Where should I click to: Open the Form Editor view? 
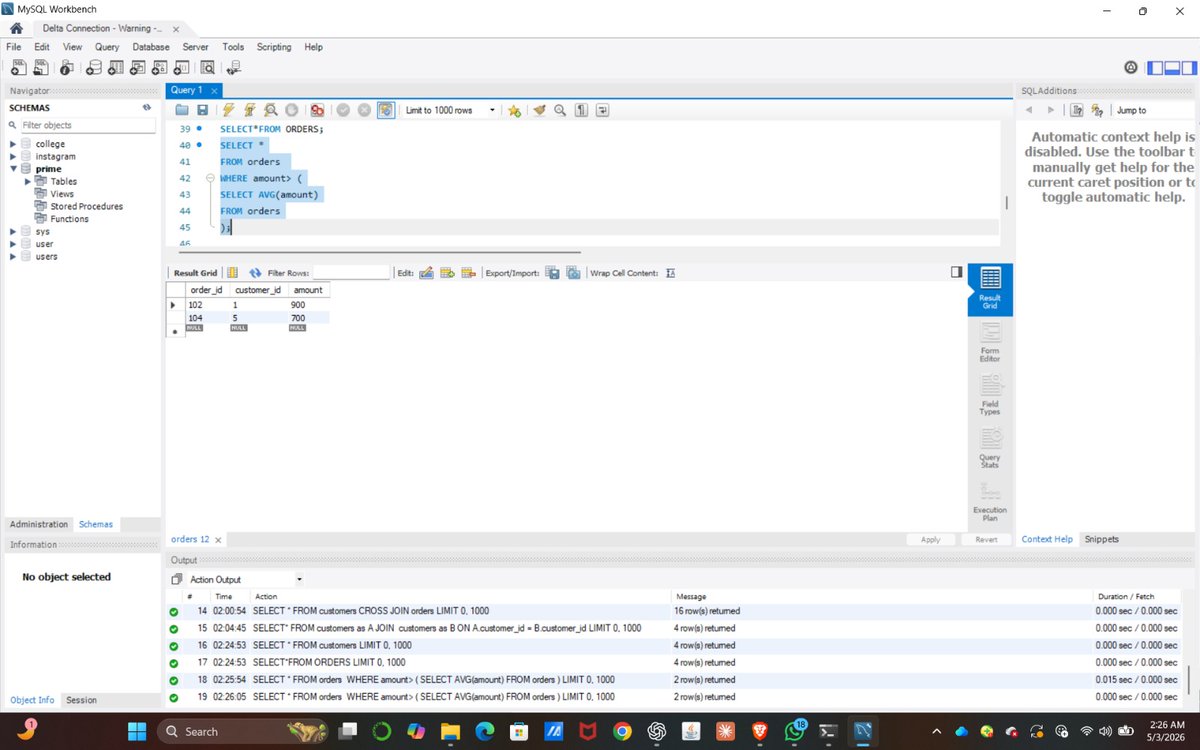point(990,341)
